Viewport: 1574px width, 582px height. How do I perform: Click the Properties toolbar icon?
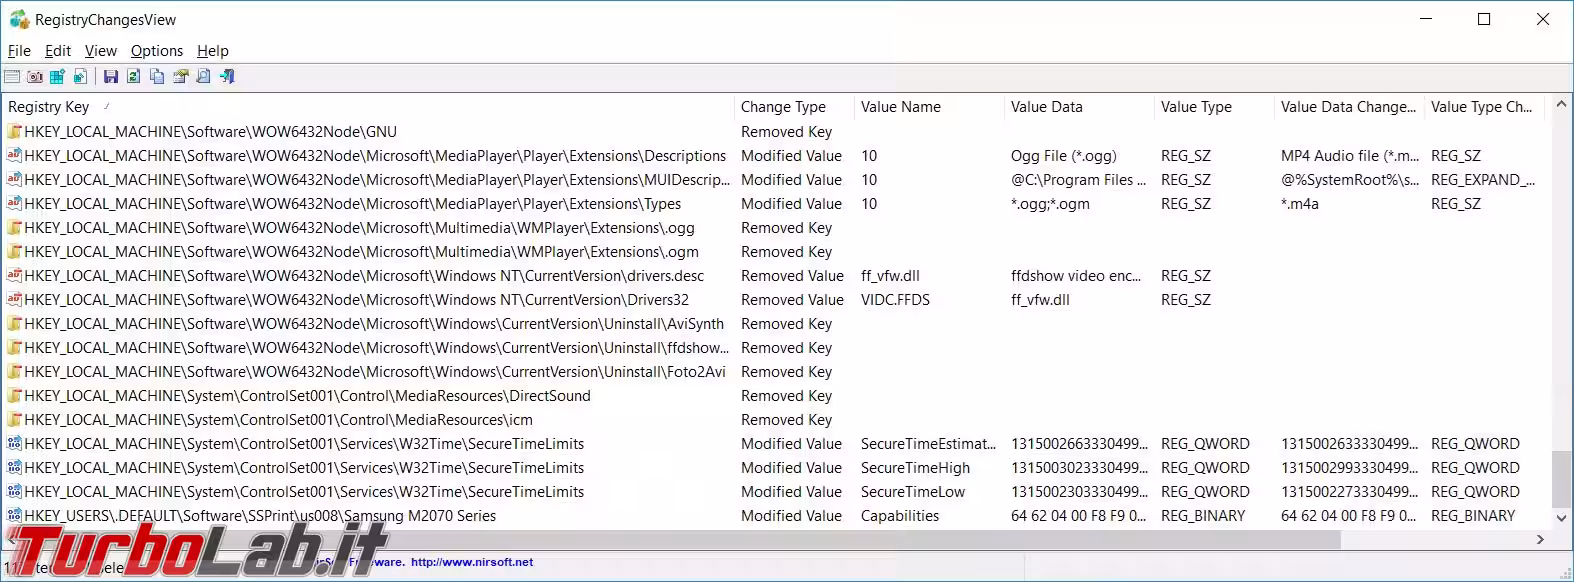click(x=181, y=77)
